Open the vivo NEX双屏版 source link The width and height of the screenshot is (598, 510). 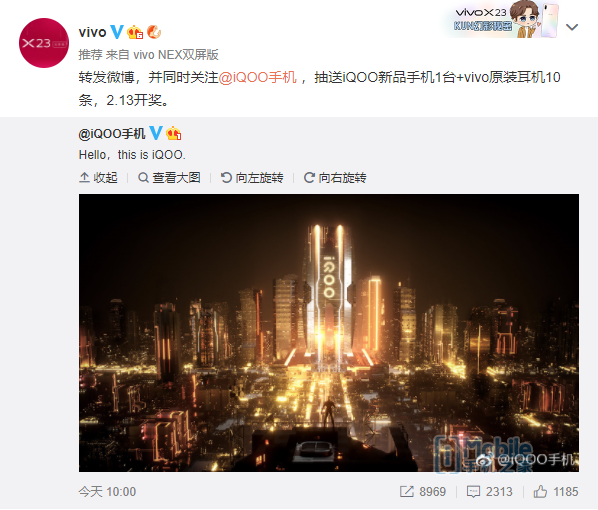pos(176,55)
